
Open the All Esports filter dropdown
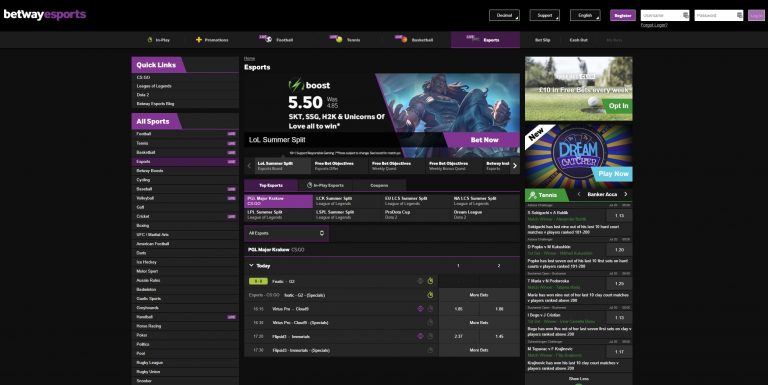coord(287,233)
